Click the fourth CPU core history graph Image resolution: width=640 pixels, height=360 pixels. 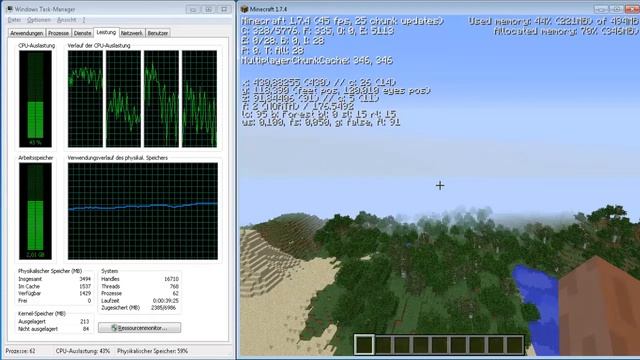pos(199,99)
